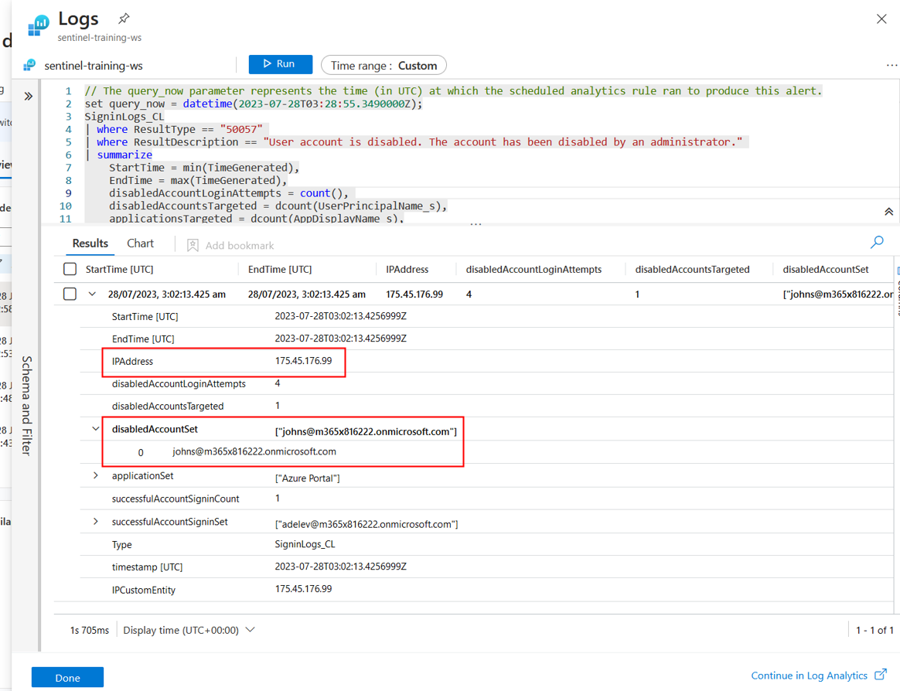Click the Done button

(x=67, y=677)
